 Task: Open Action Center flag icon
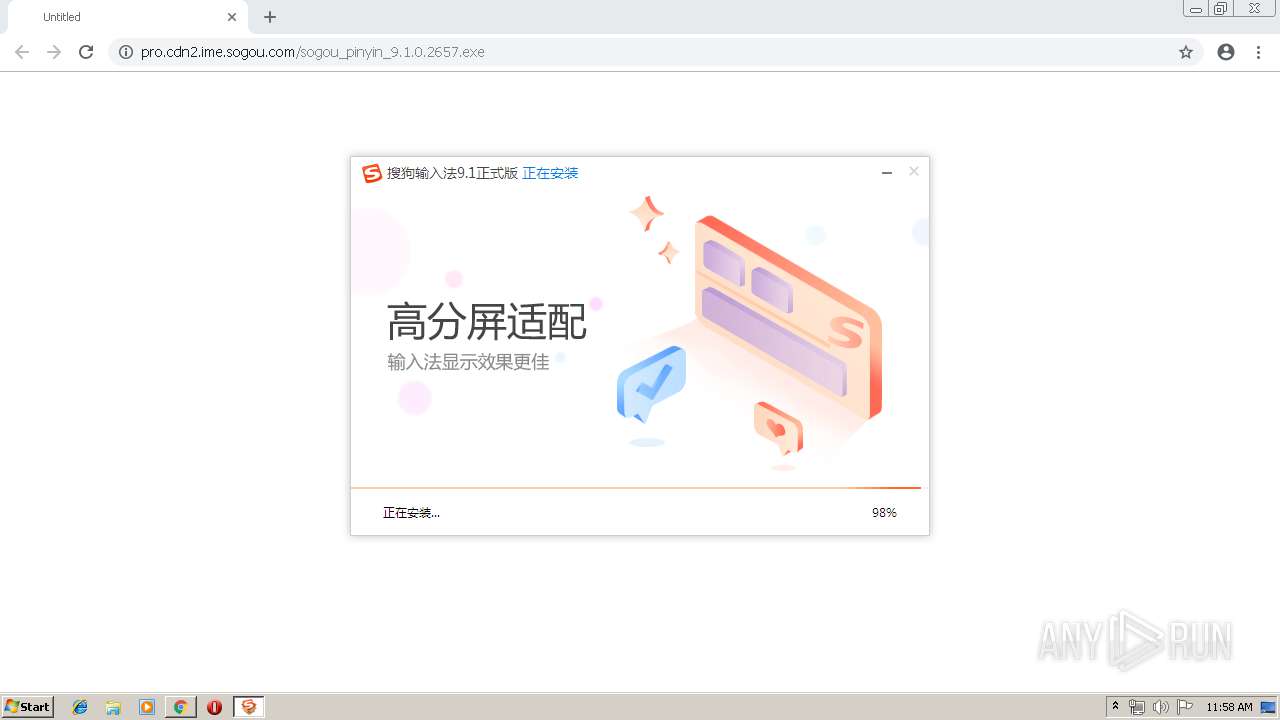coord(1185,707)
